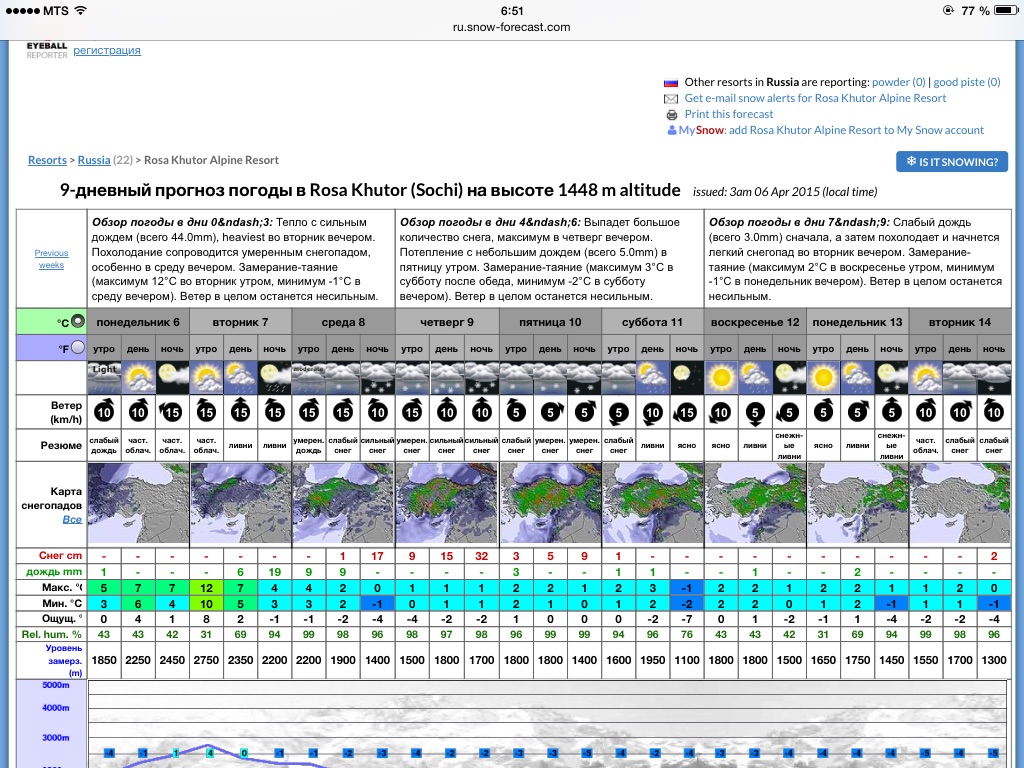
Task: Click the Russian flag icon
Action: 671,83
